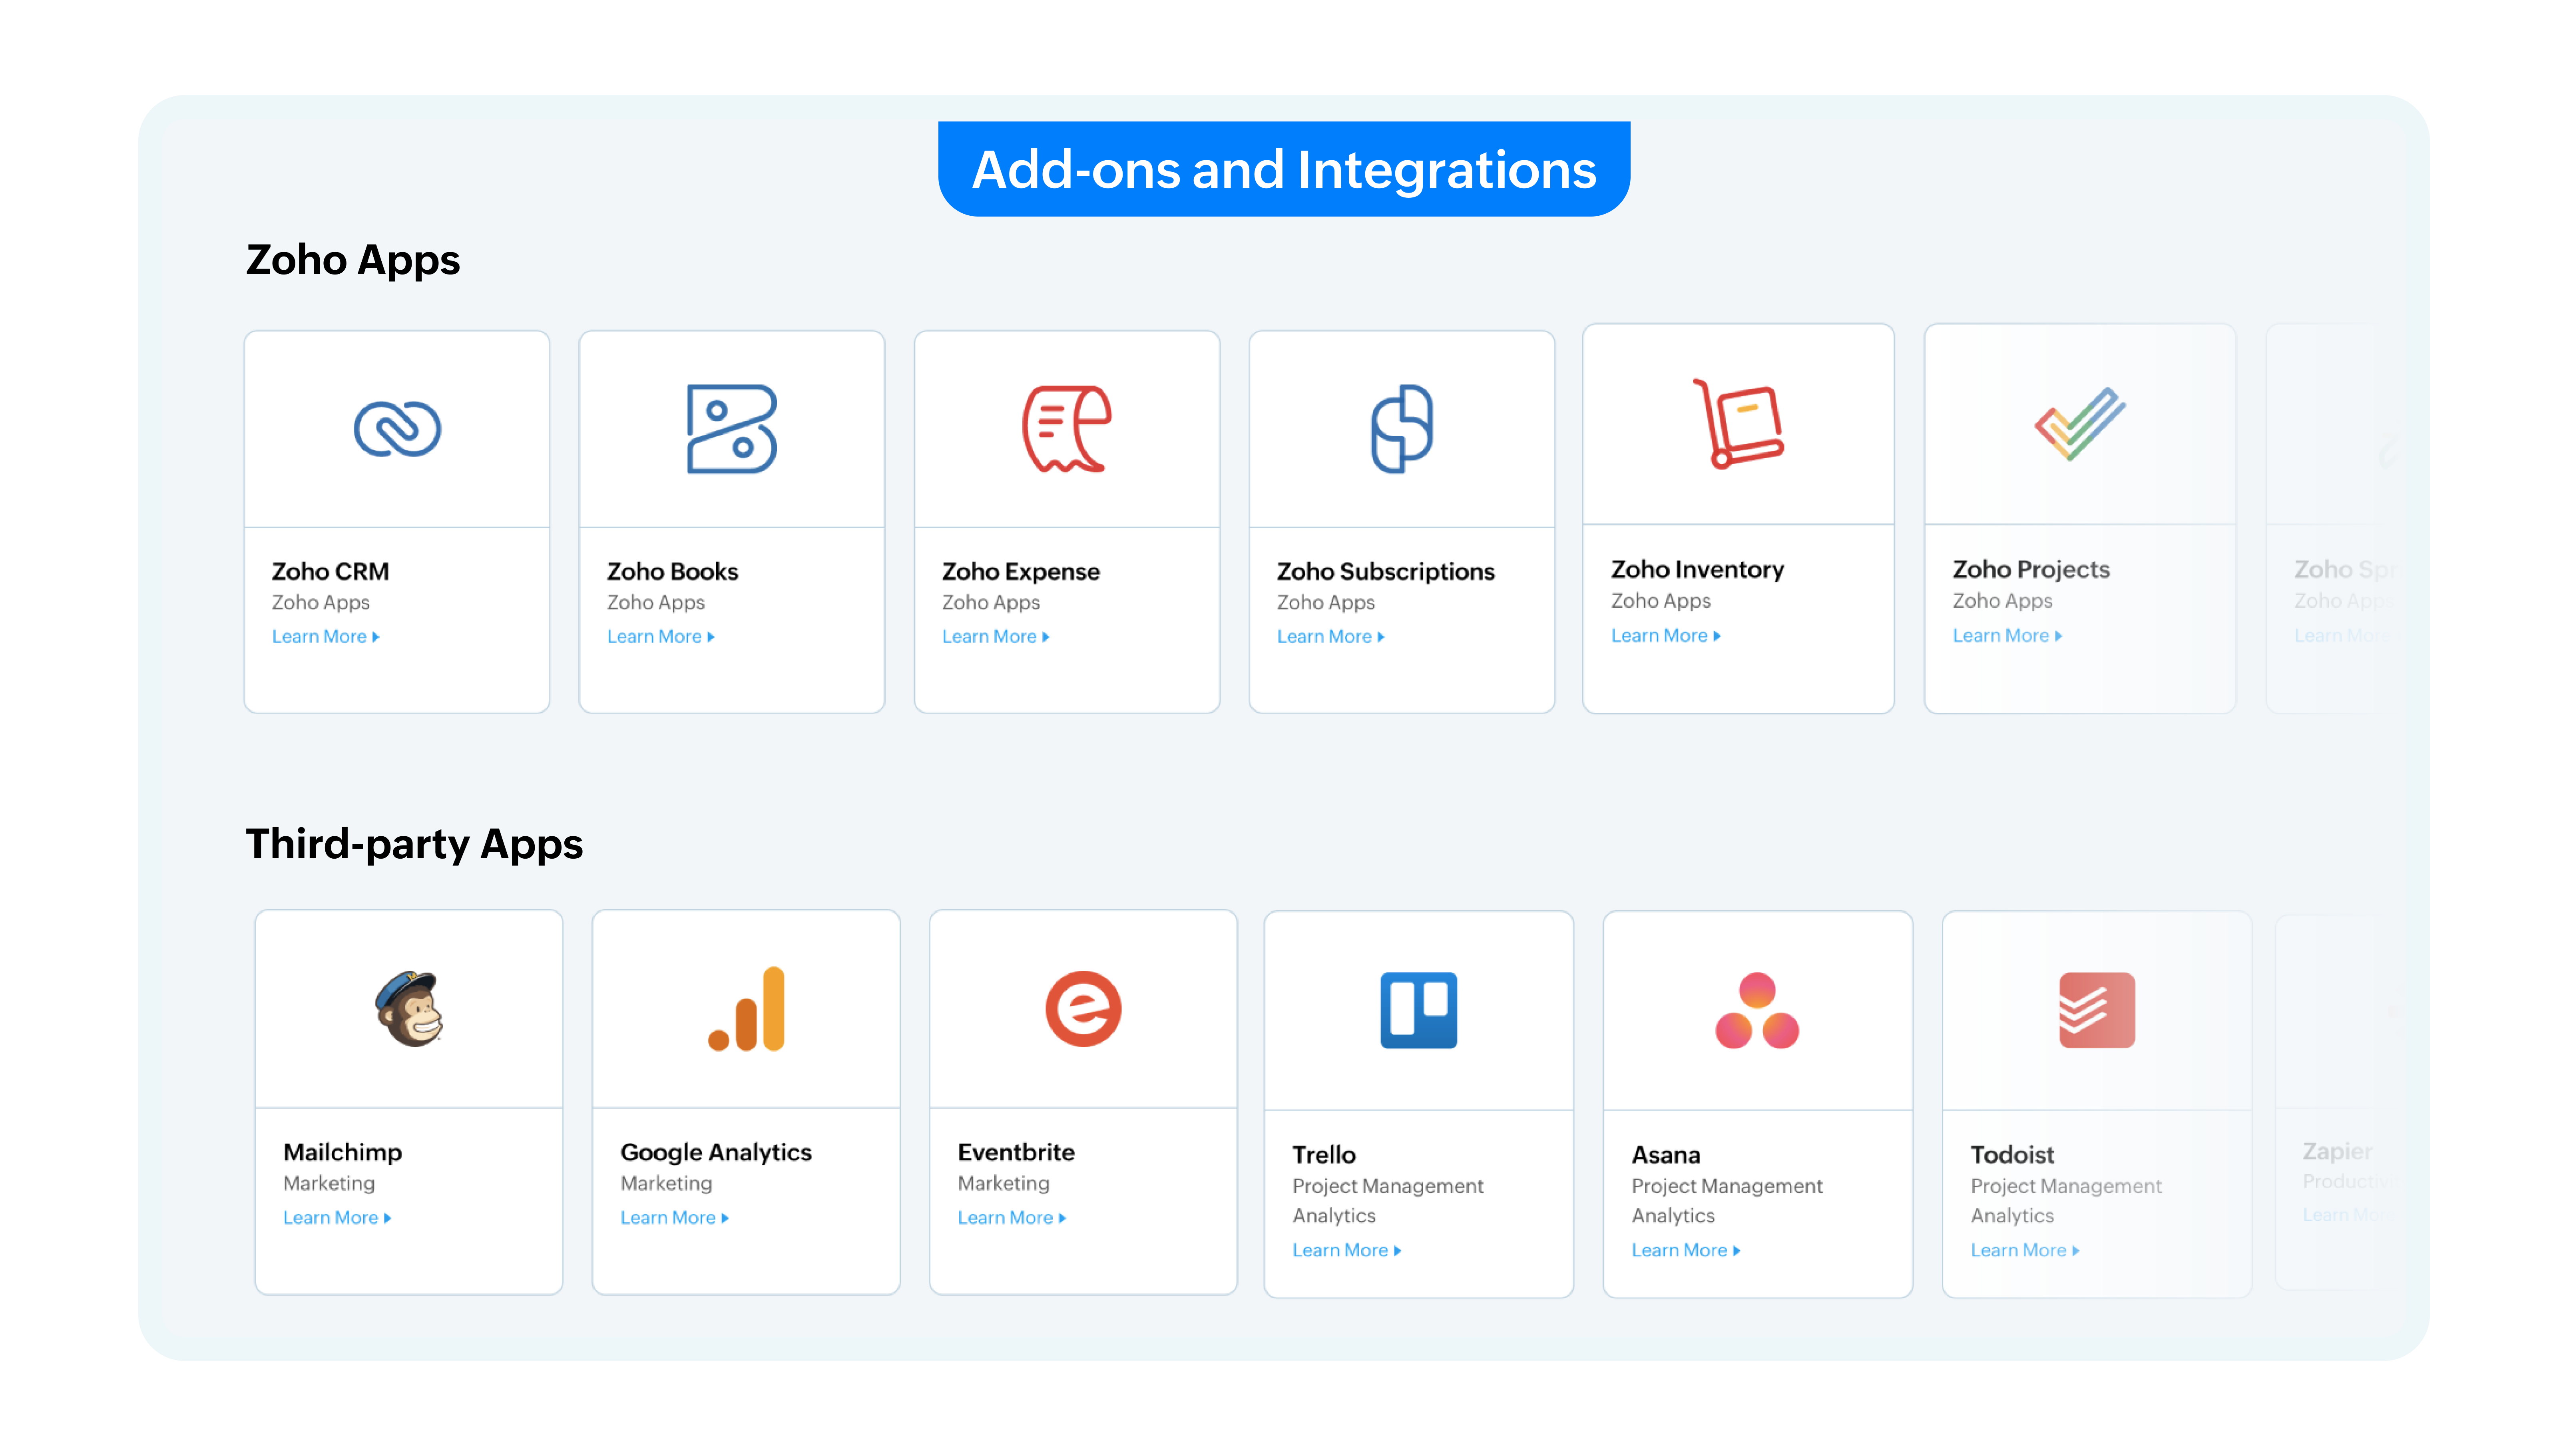Click the Zoho Projects checkmark icon
Viewport: 2569px width, 1456px height.
pyautogui.click(x=2079, y=424)
